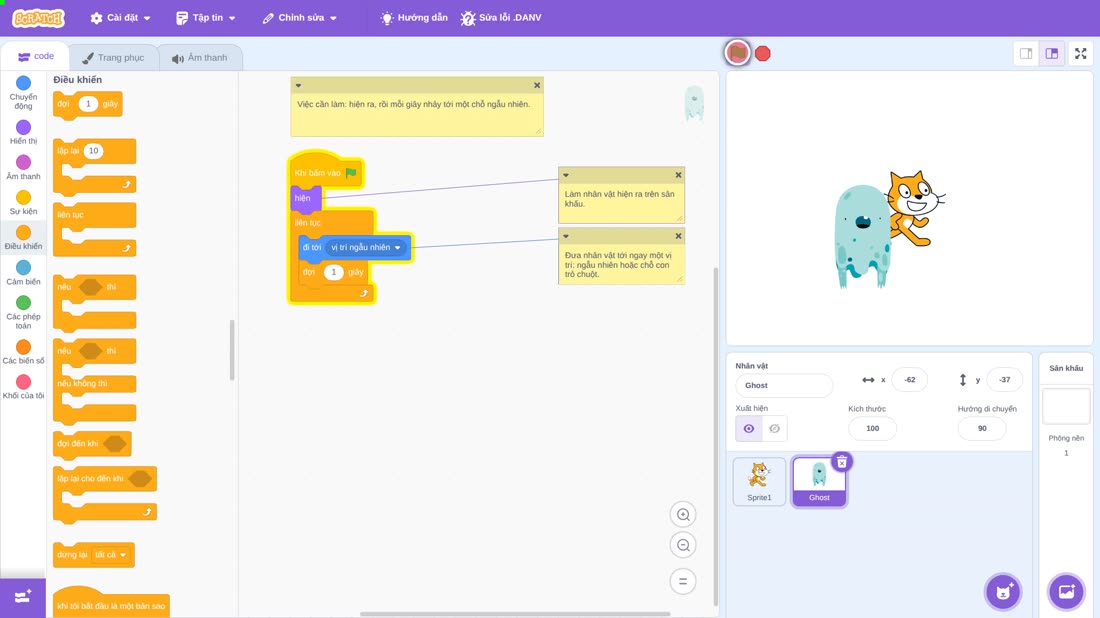Open the add backdrop button
The height and width of the screenshot is (618, 1100).
click(x=1066, y=591)
